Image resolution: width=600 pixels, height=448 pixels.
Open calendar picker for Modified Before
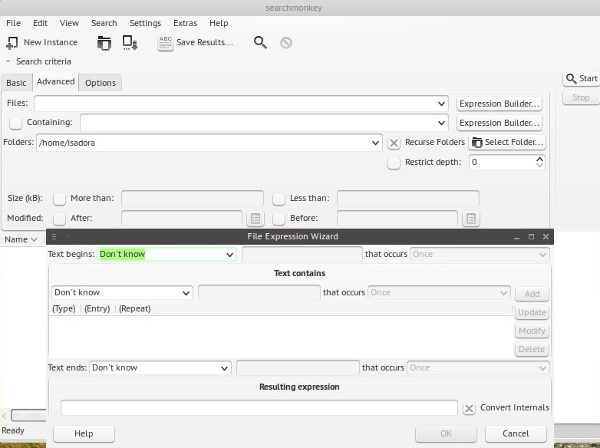point(471,218)
